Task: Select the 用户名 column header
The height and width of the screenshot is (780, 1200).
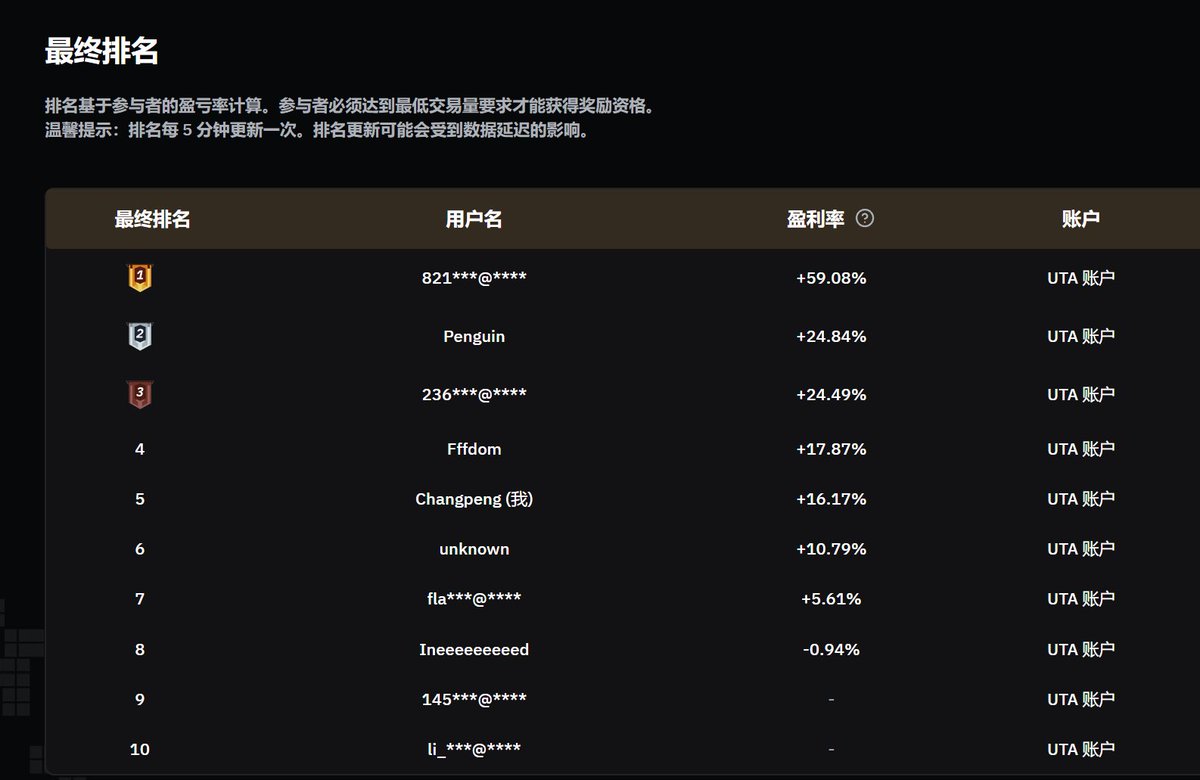Action: (474, 219)
